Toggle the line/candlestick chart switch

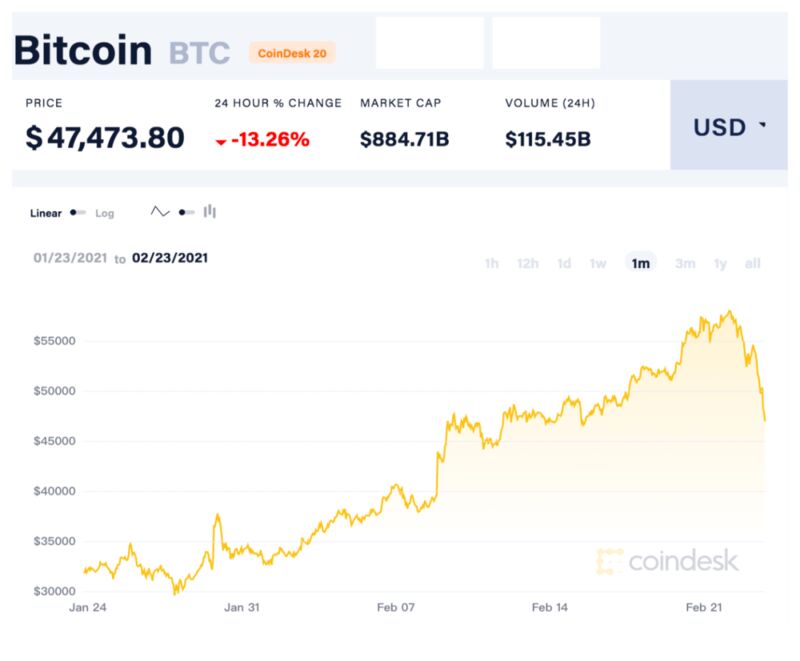click(x=186, y=212)
